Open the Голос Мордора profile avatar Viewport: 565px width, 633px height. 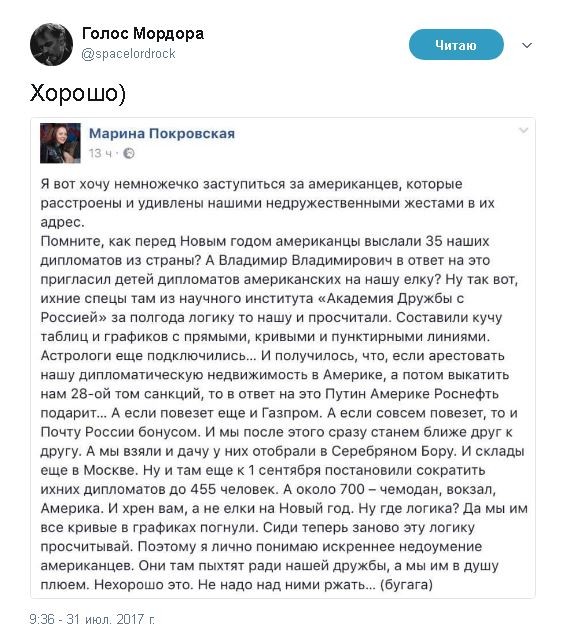click(x=51, y=44)
